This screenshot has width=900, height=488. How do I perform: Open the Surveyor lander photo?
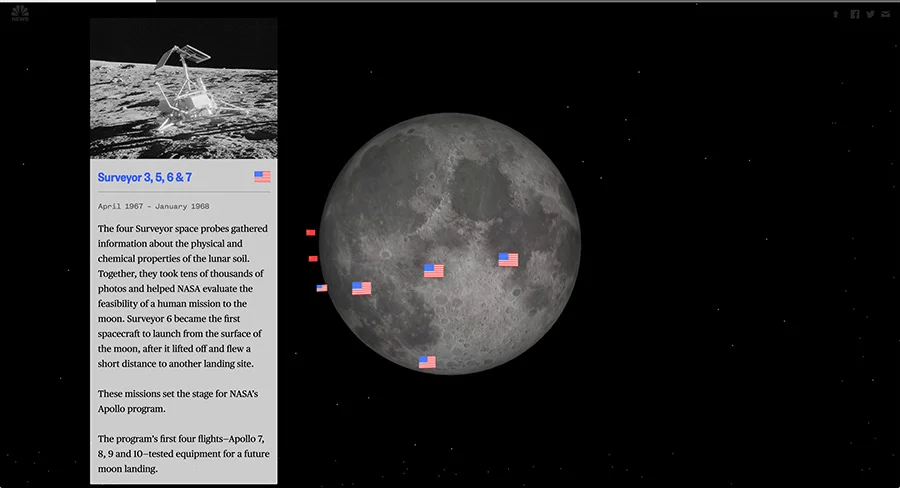click(184, 88)
